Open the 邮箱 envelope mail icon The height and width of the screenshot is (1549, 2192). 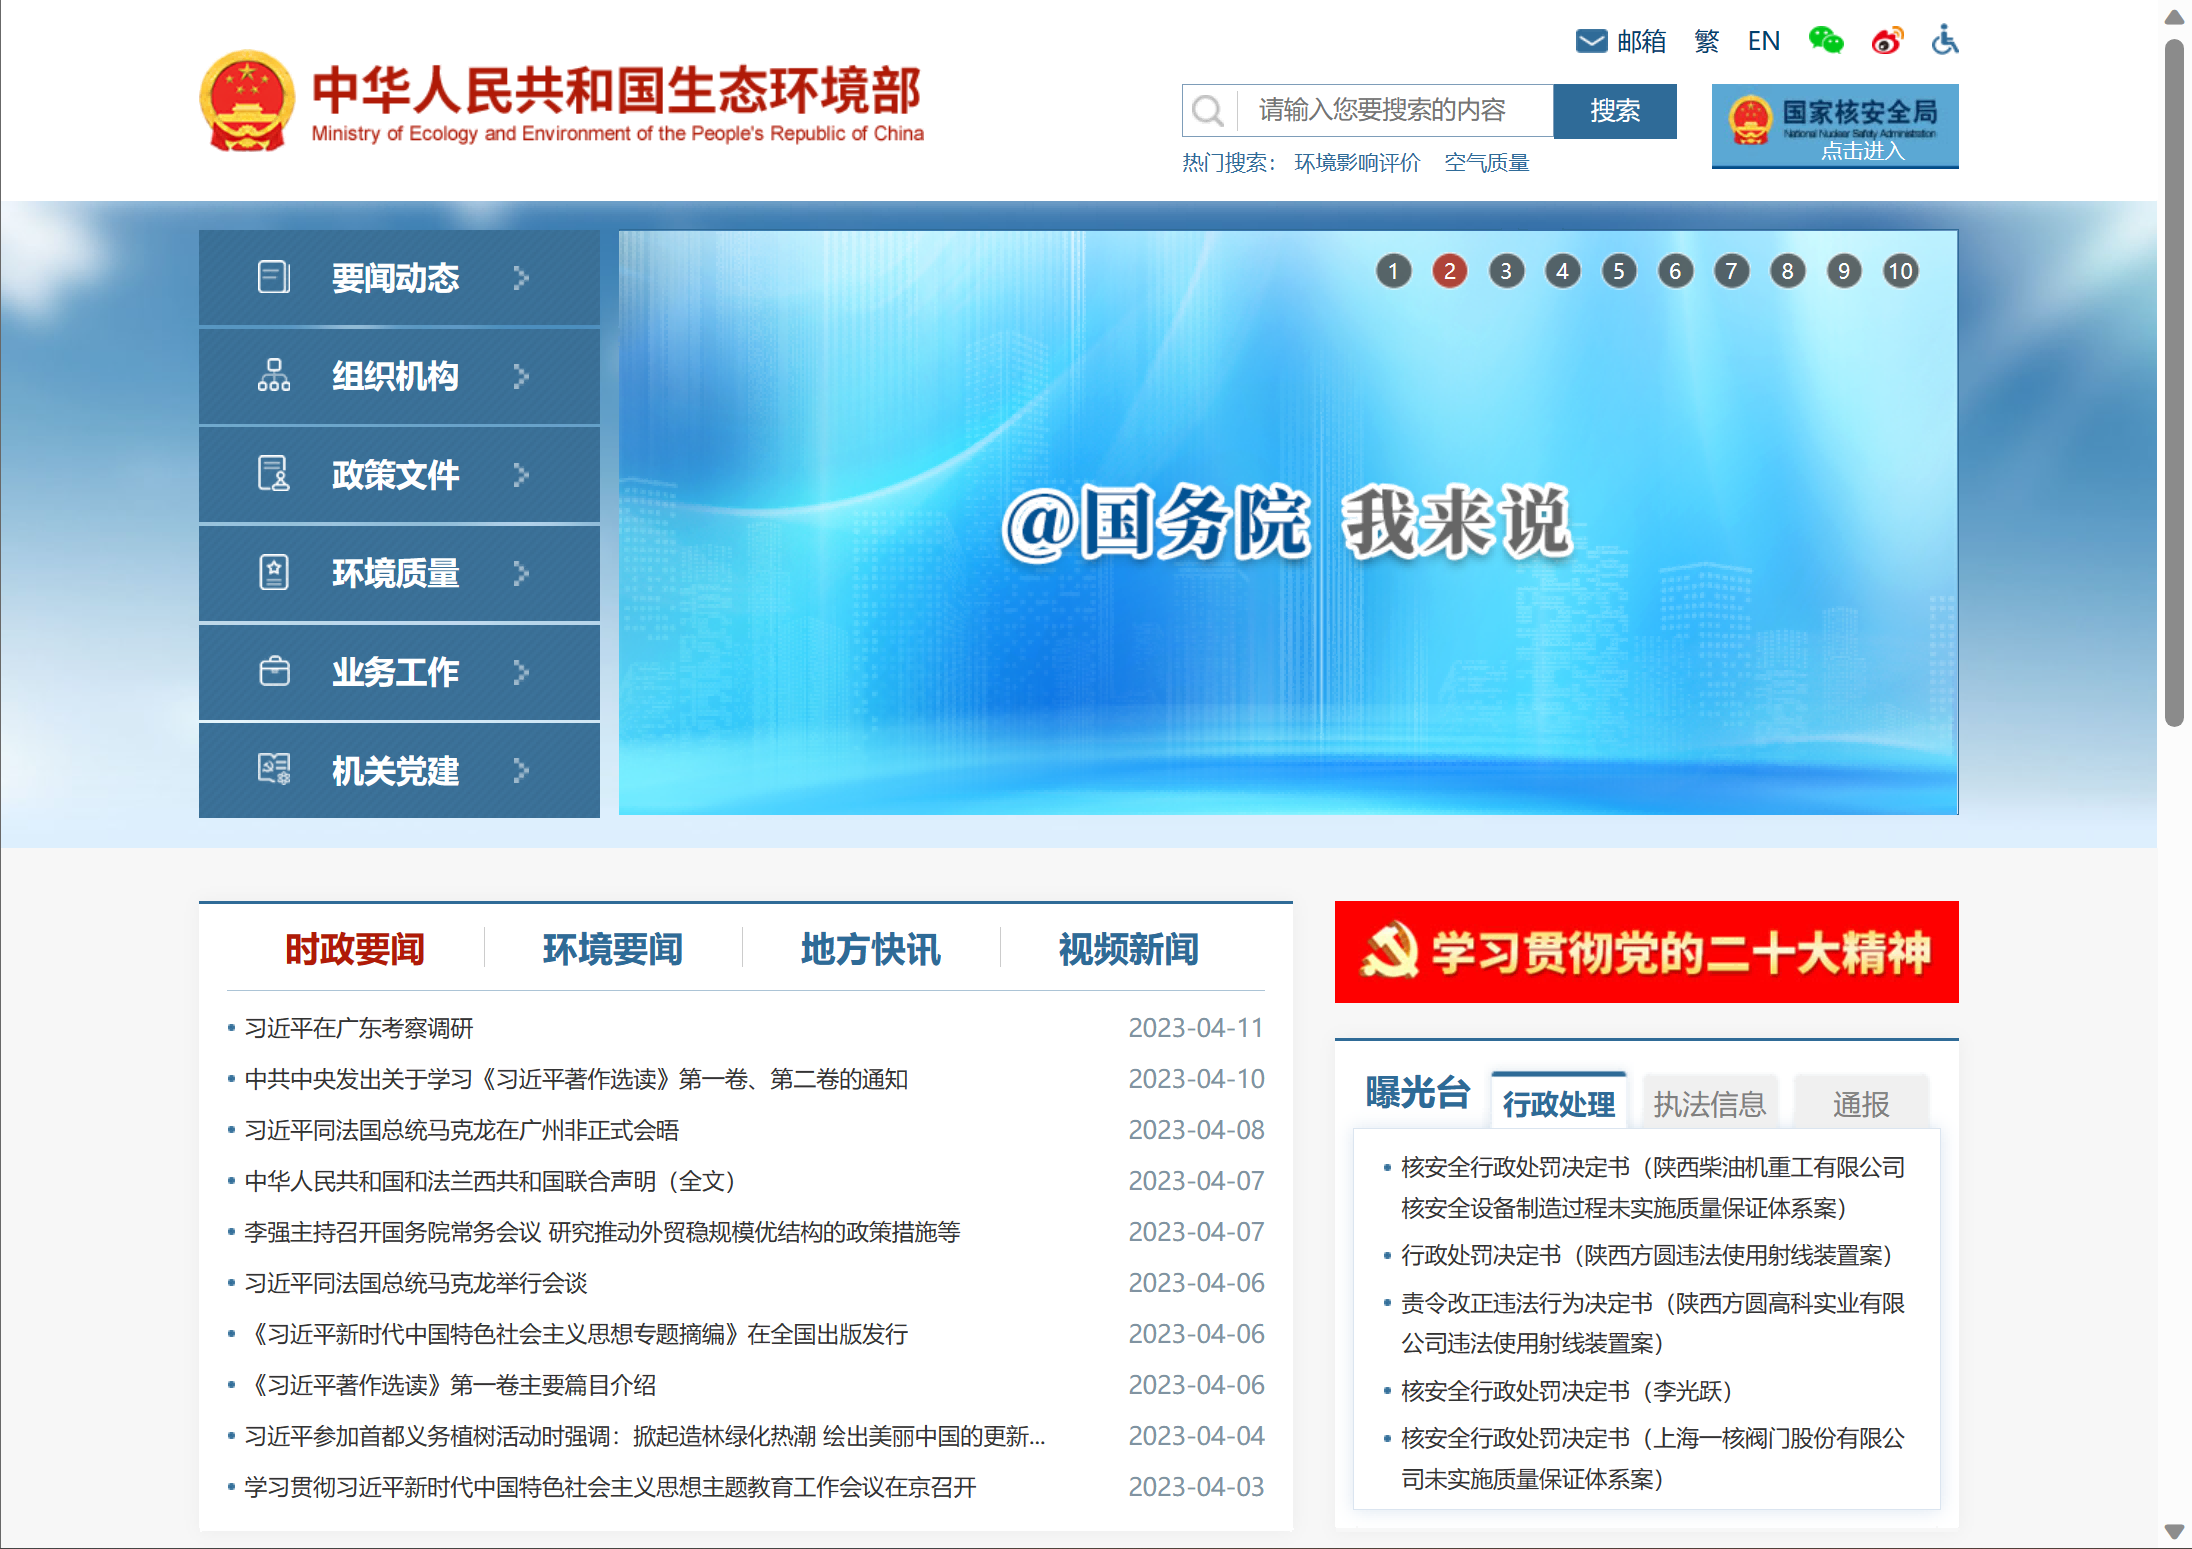coord(1591,41)
